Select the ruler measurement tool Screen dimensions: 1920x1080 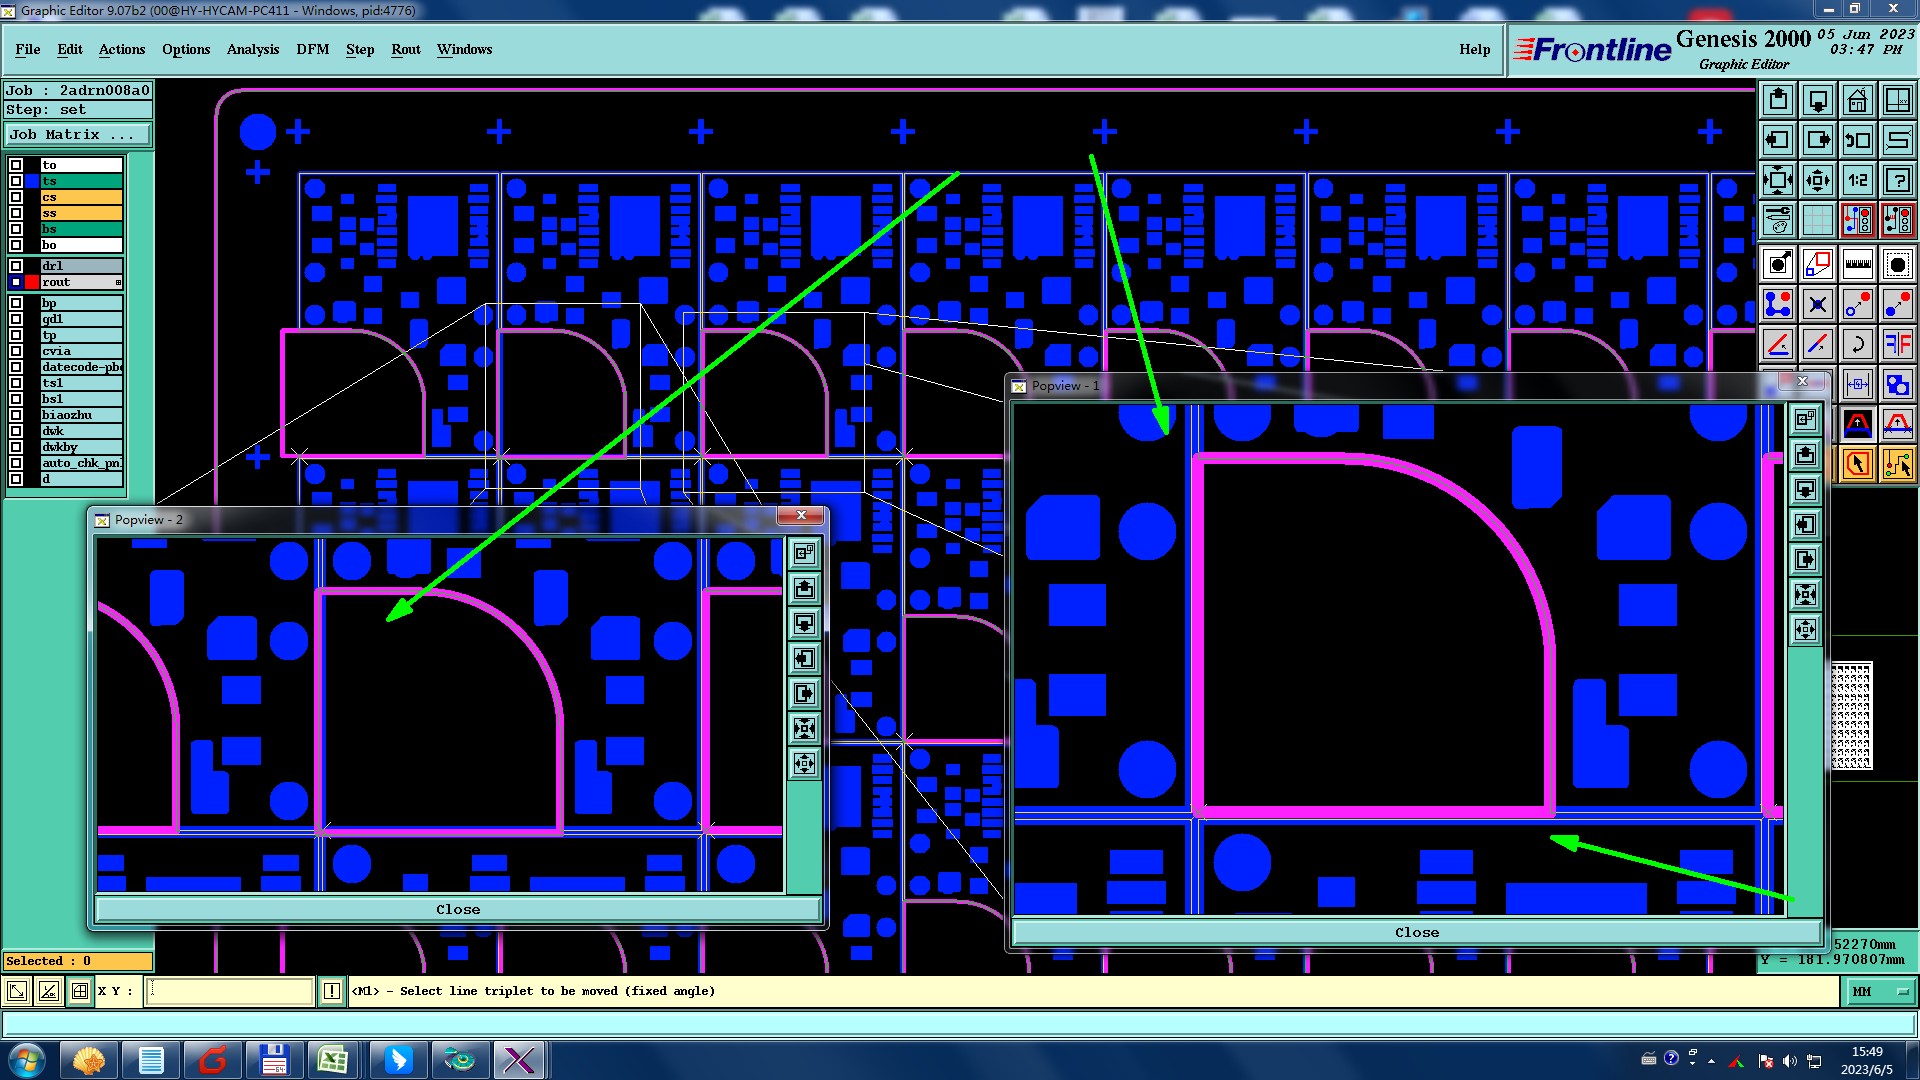1858,264
